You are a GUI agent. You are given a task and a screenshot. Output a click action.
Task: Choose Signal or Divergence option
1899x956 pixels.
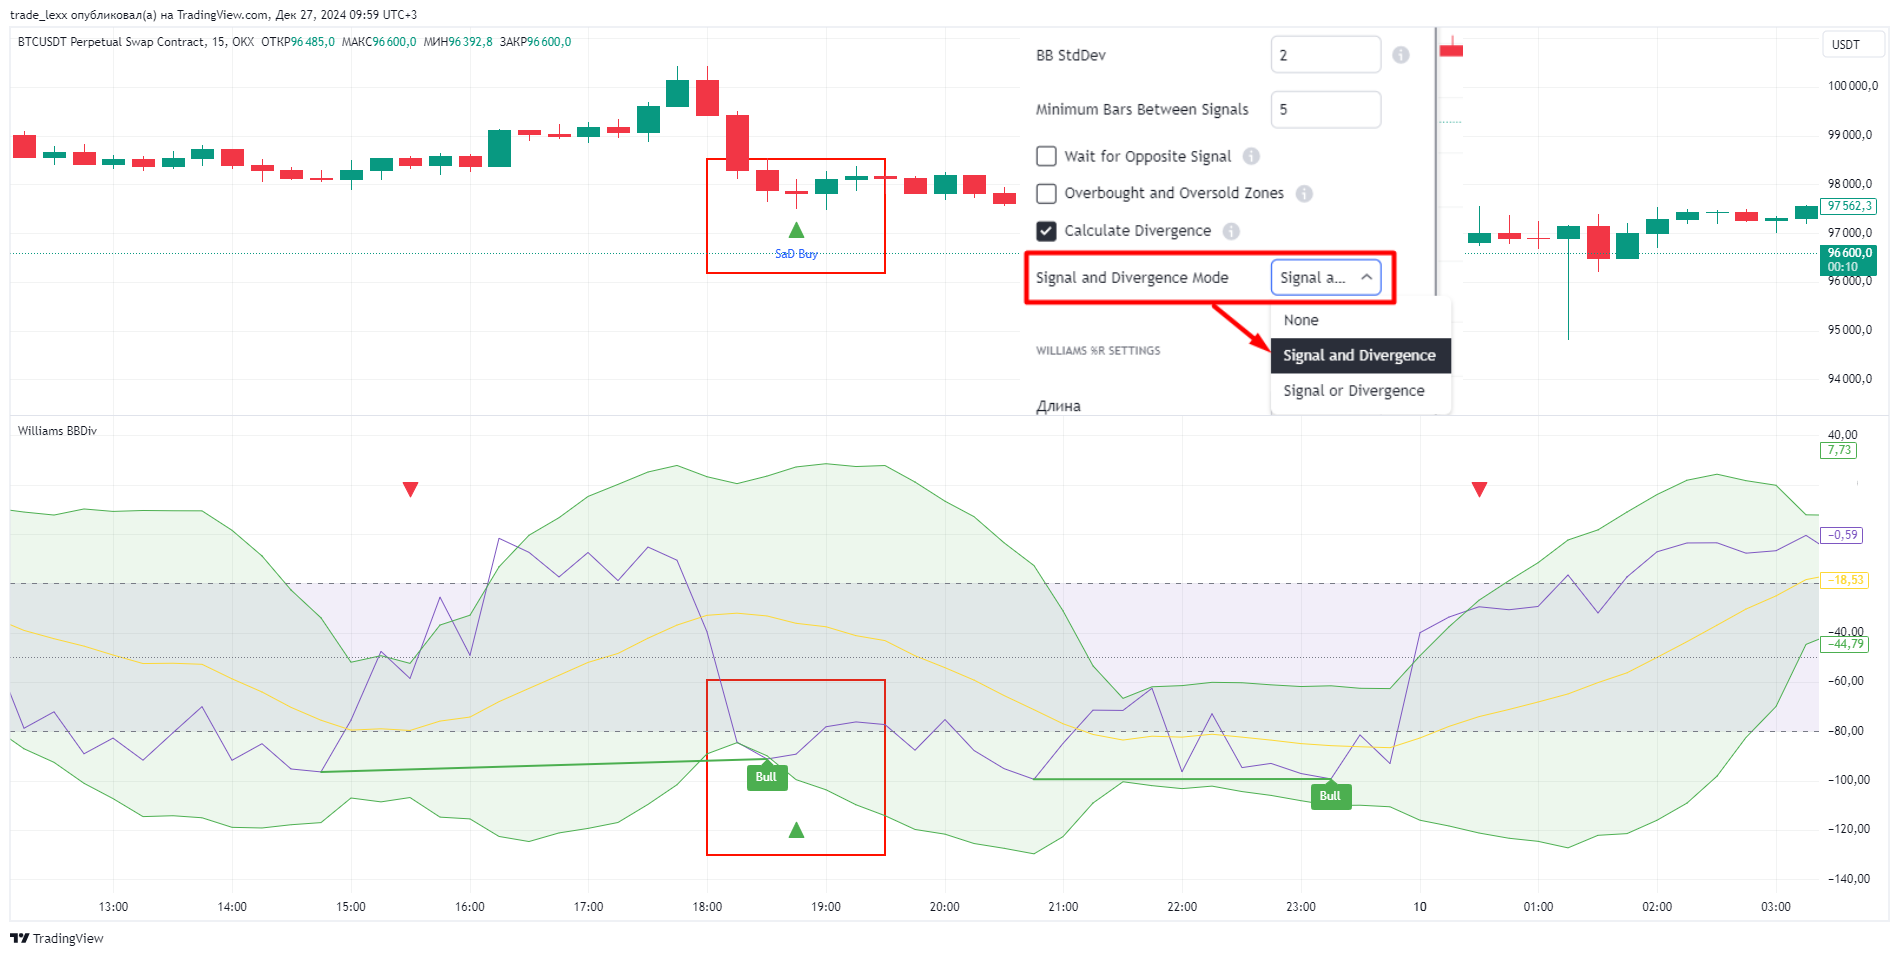click(x=1360, y=391)
